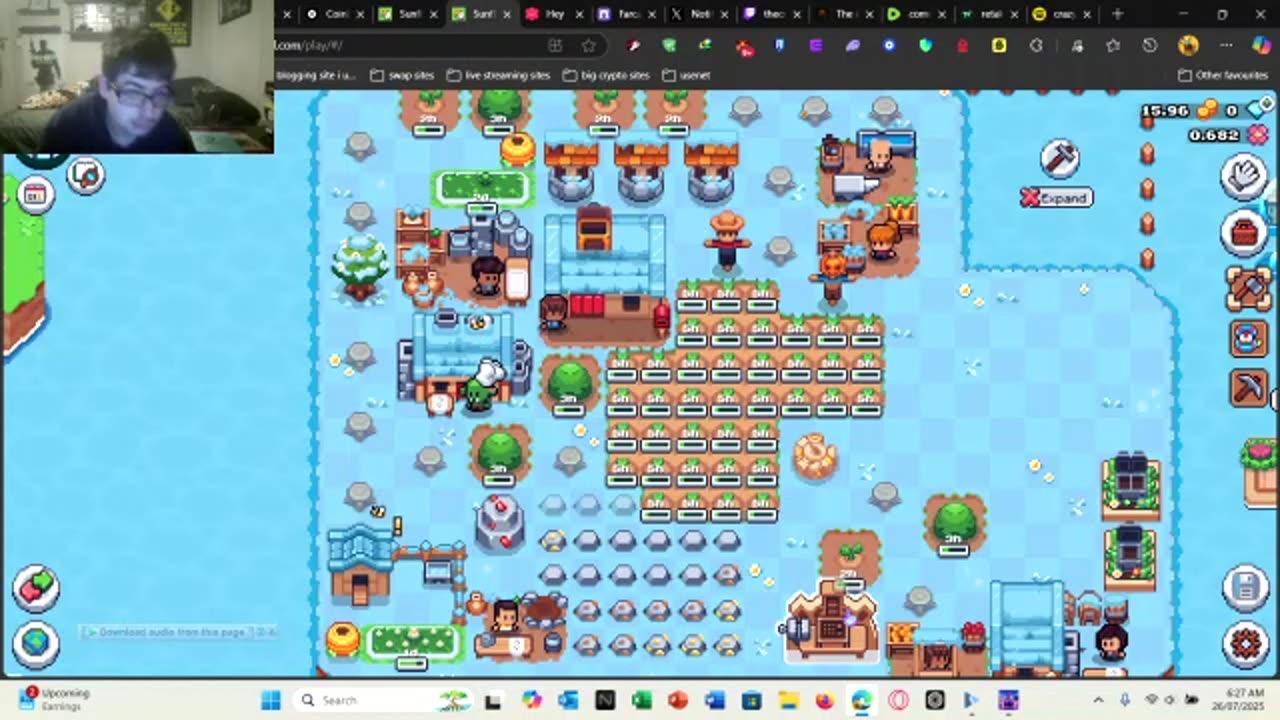Bookmark page with the star icon

coord(588,45)
